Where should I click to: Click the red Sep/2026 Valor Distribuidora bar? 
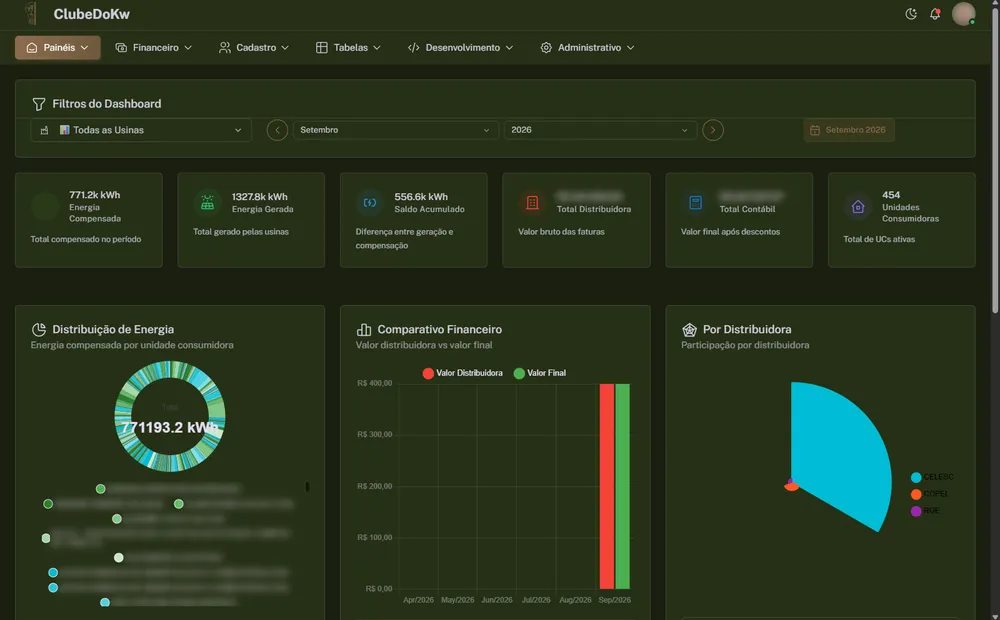click(x=607, y=486)
